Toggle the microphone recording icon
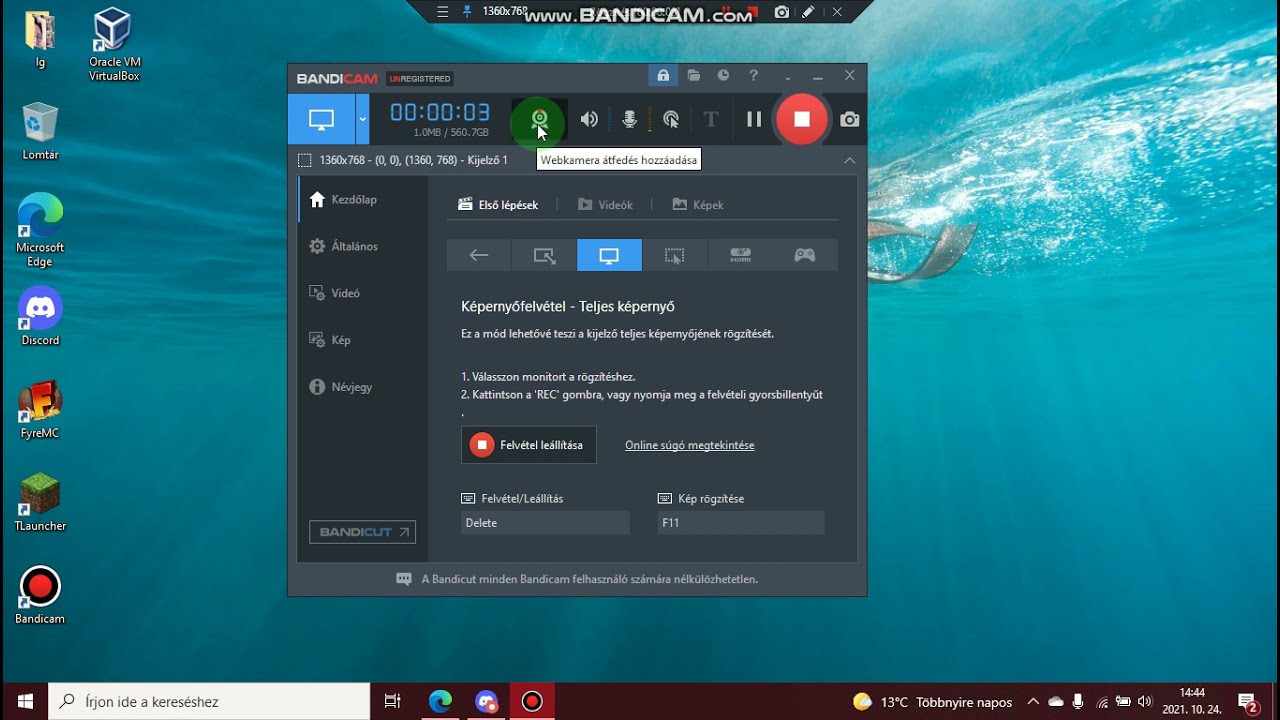The image size is (1280, 720). [629, 120]
